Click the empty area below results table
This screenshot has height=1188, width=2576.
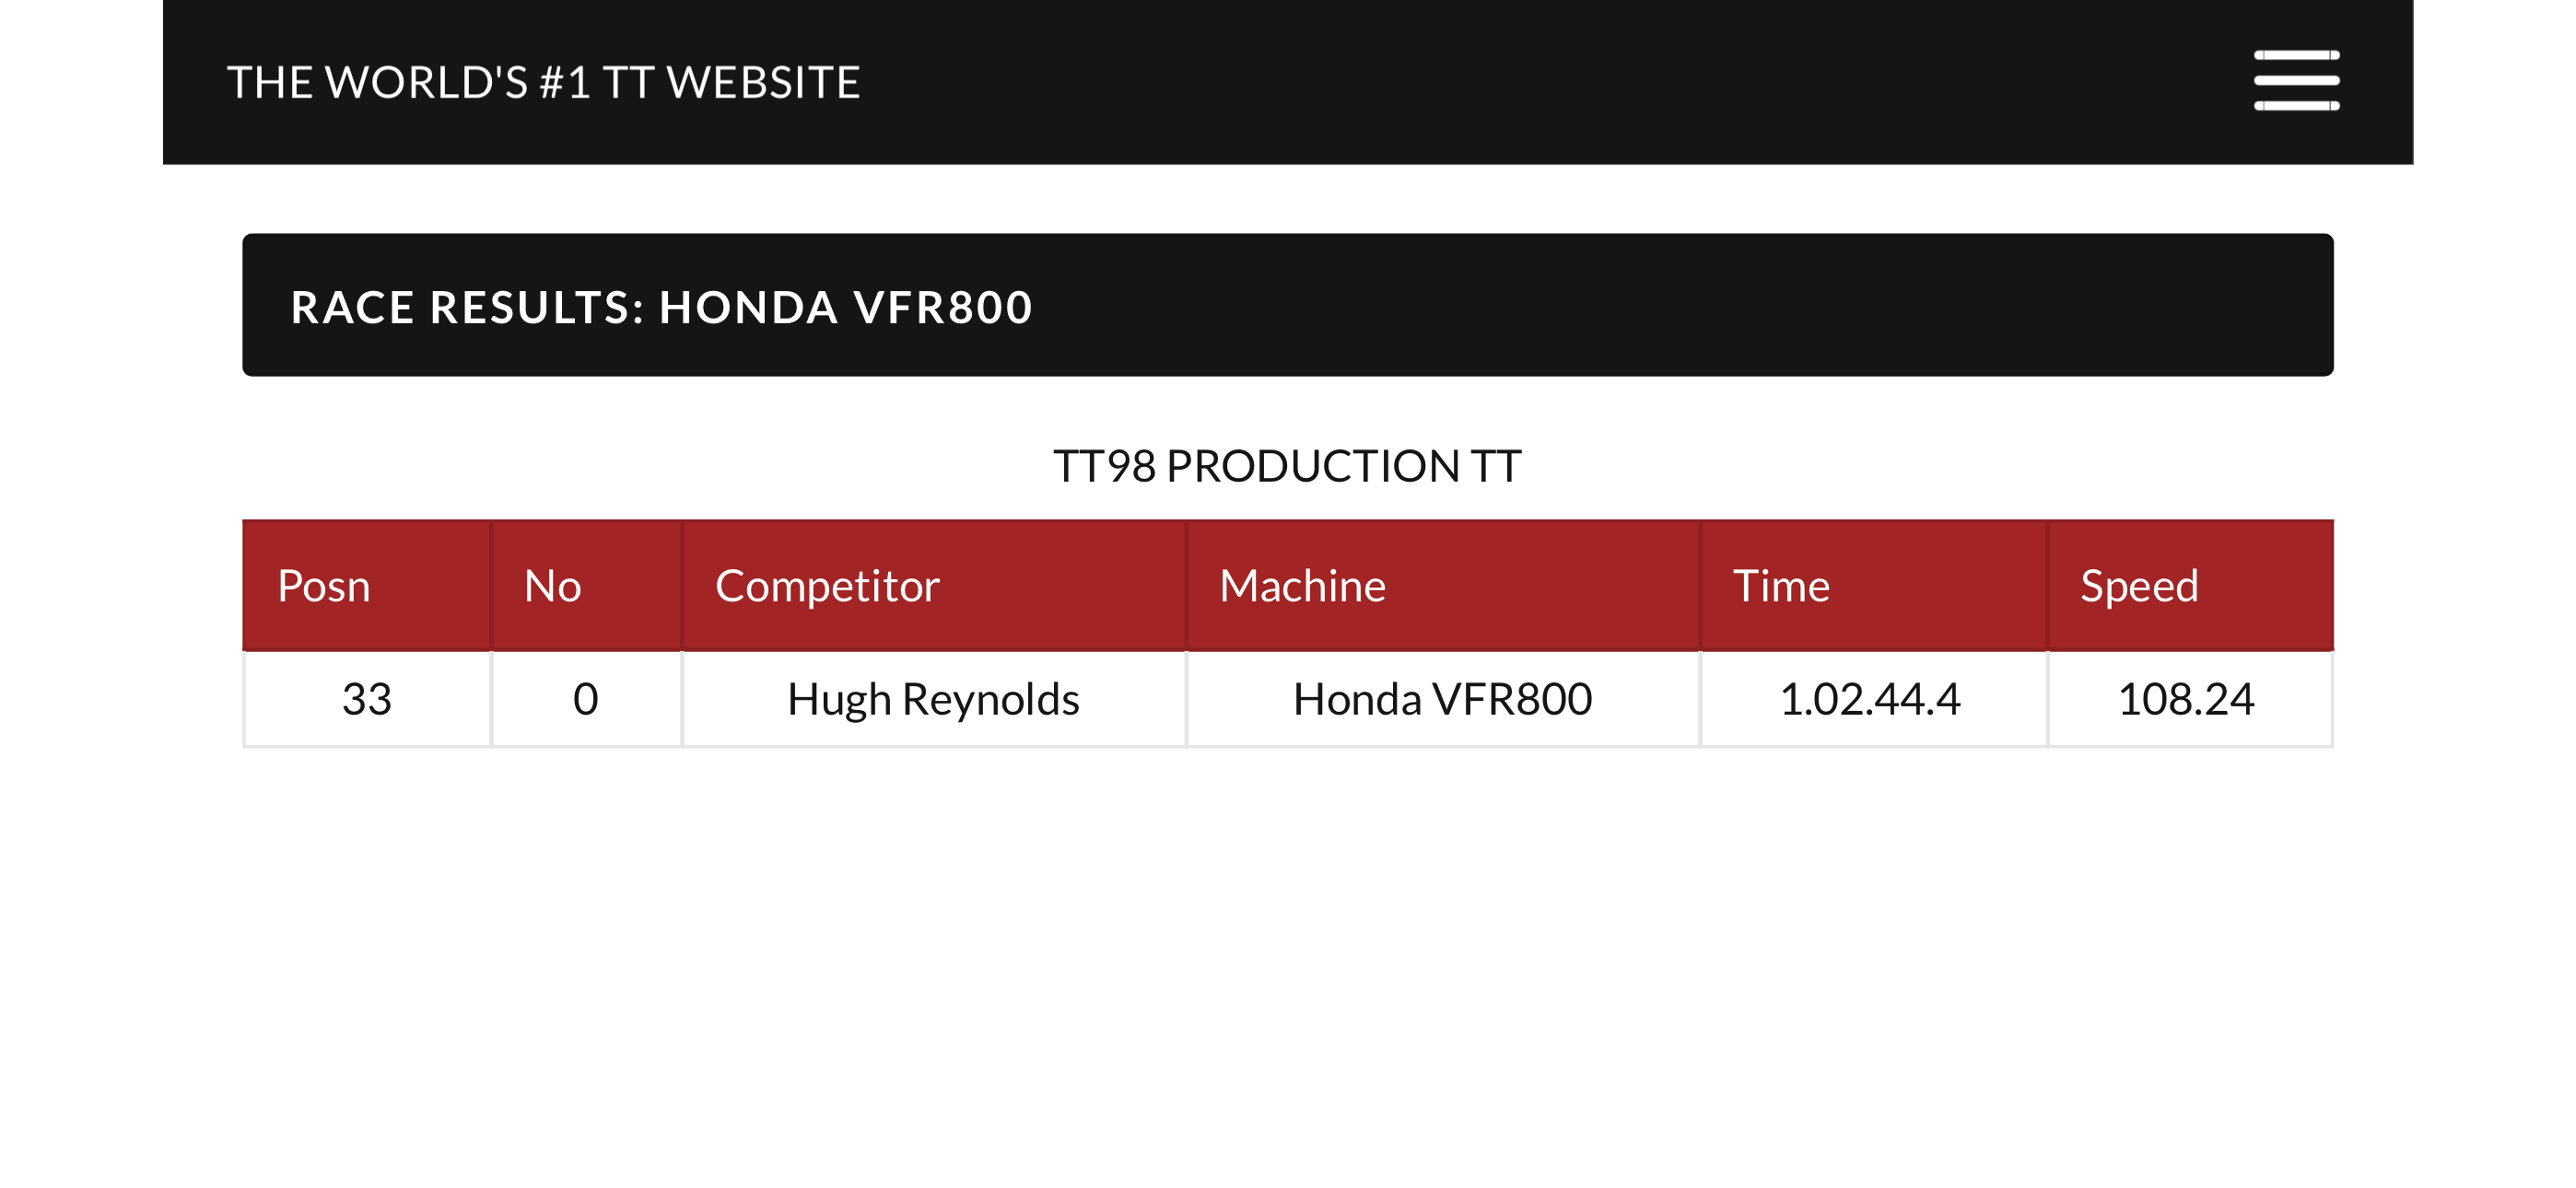(x=1288, y=960)
